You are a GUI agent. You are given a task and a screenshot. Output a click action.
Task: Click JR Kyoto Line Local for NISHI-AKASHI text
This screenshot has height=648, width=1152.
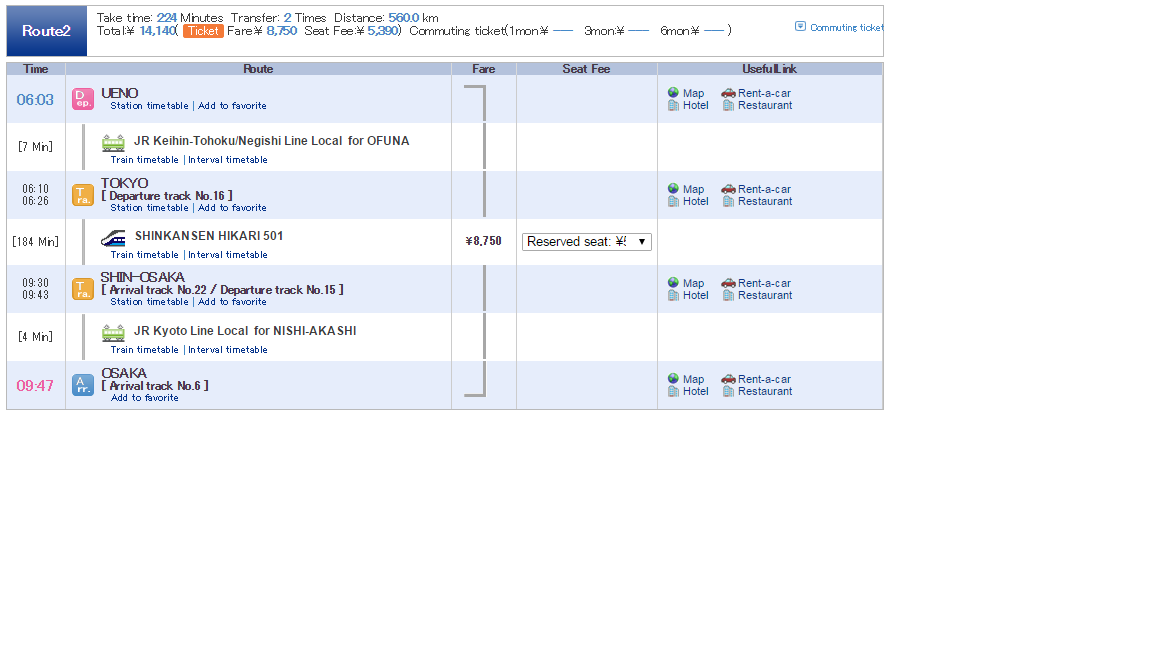[245, 331]
